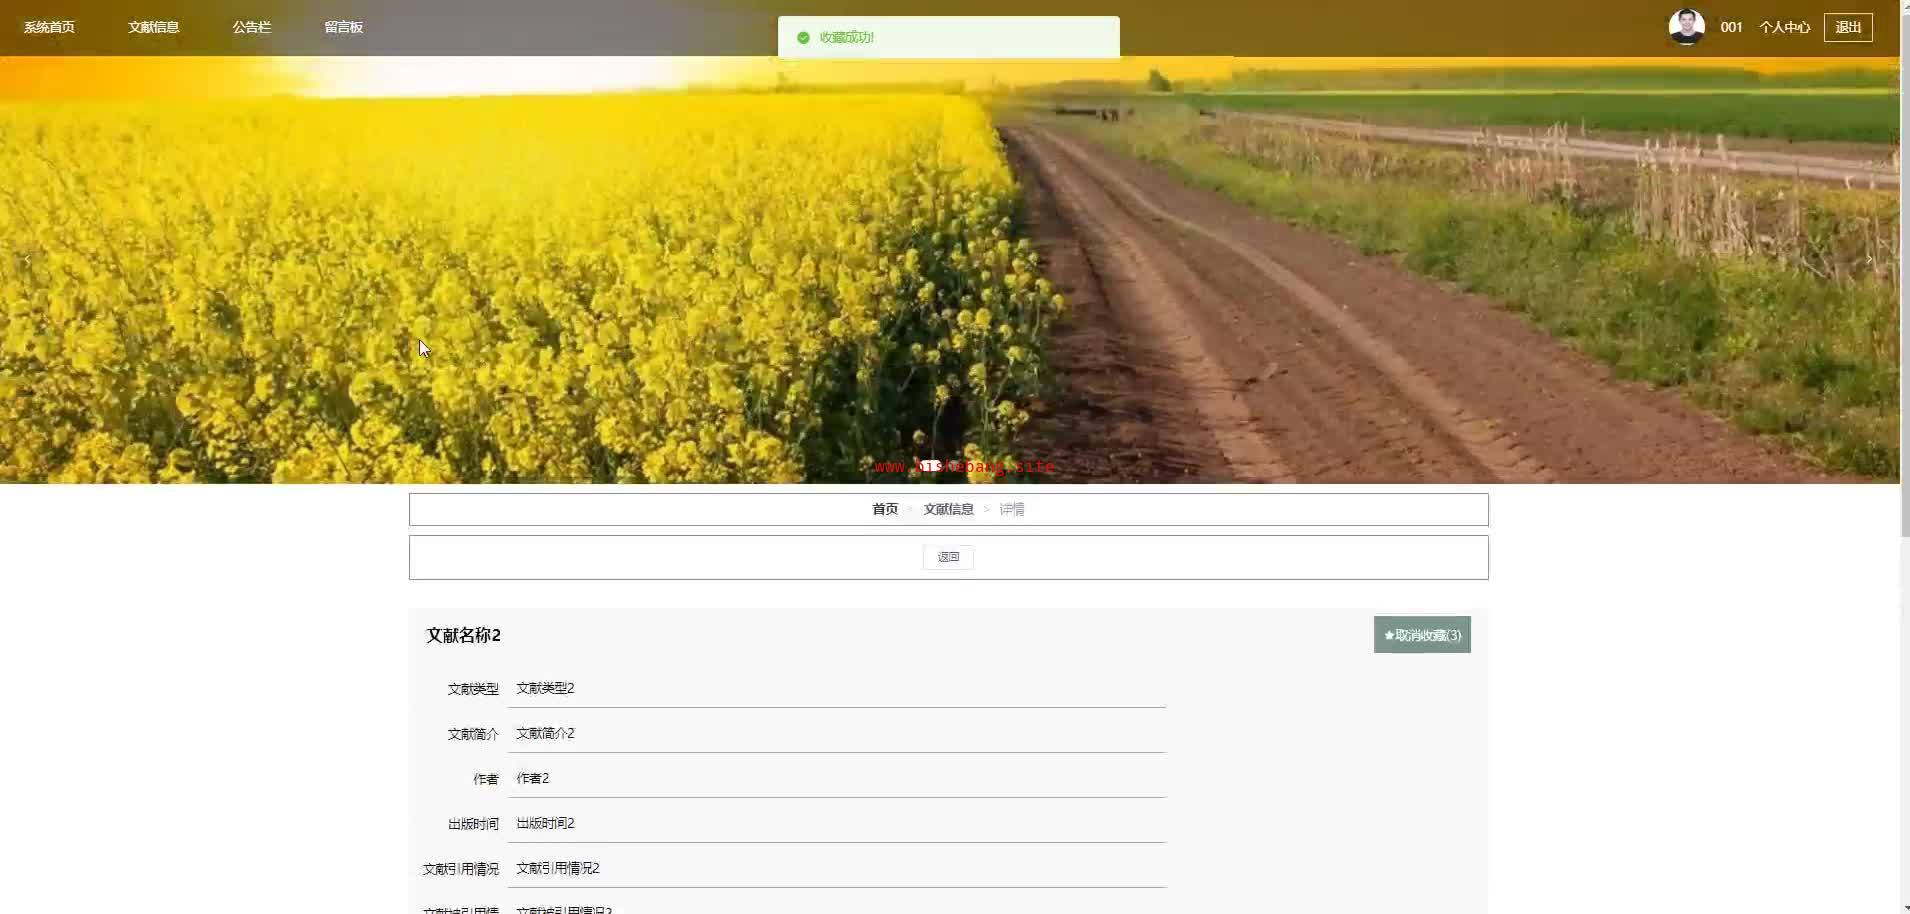
Task: Click the 文献简介 field label
Action: click(x=473, y=734)
